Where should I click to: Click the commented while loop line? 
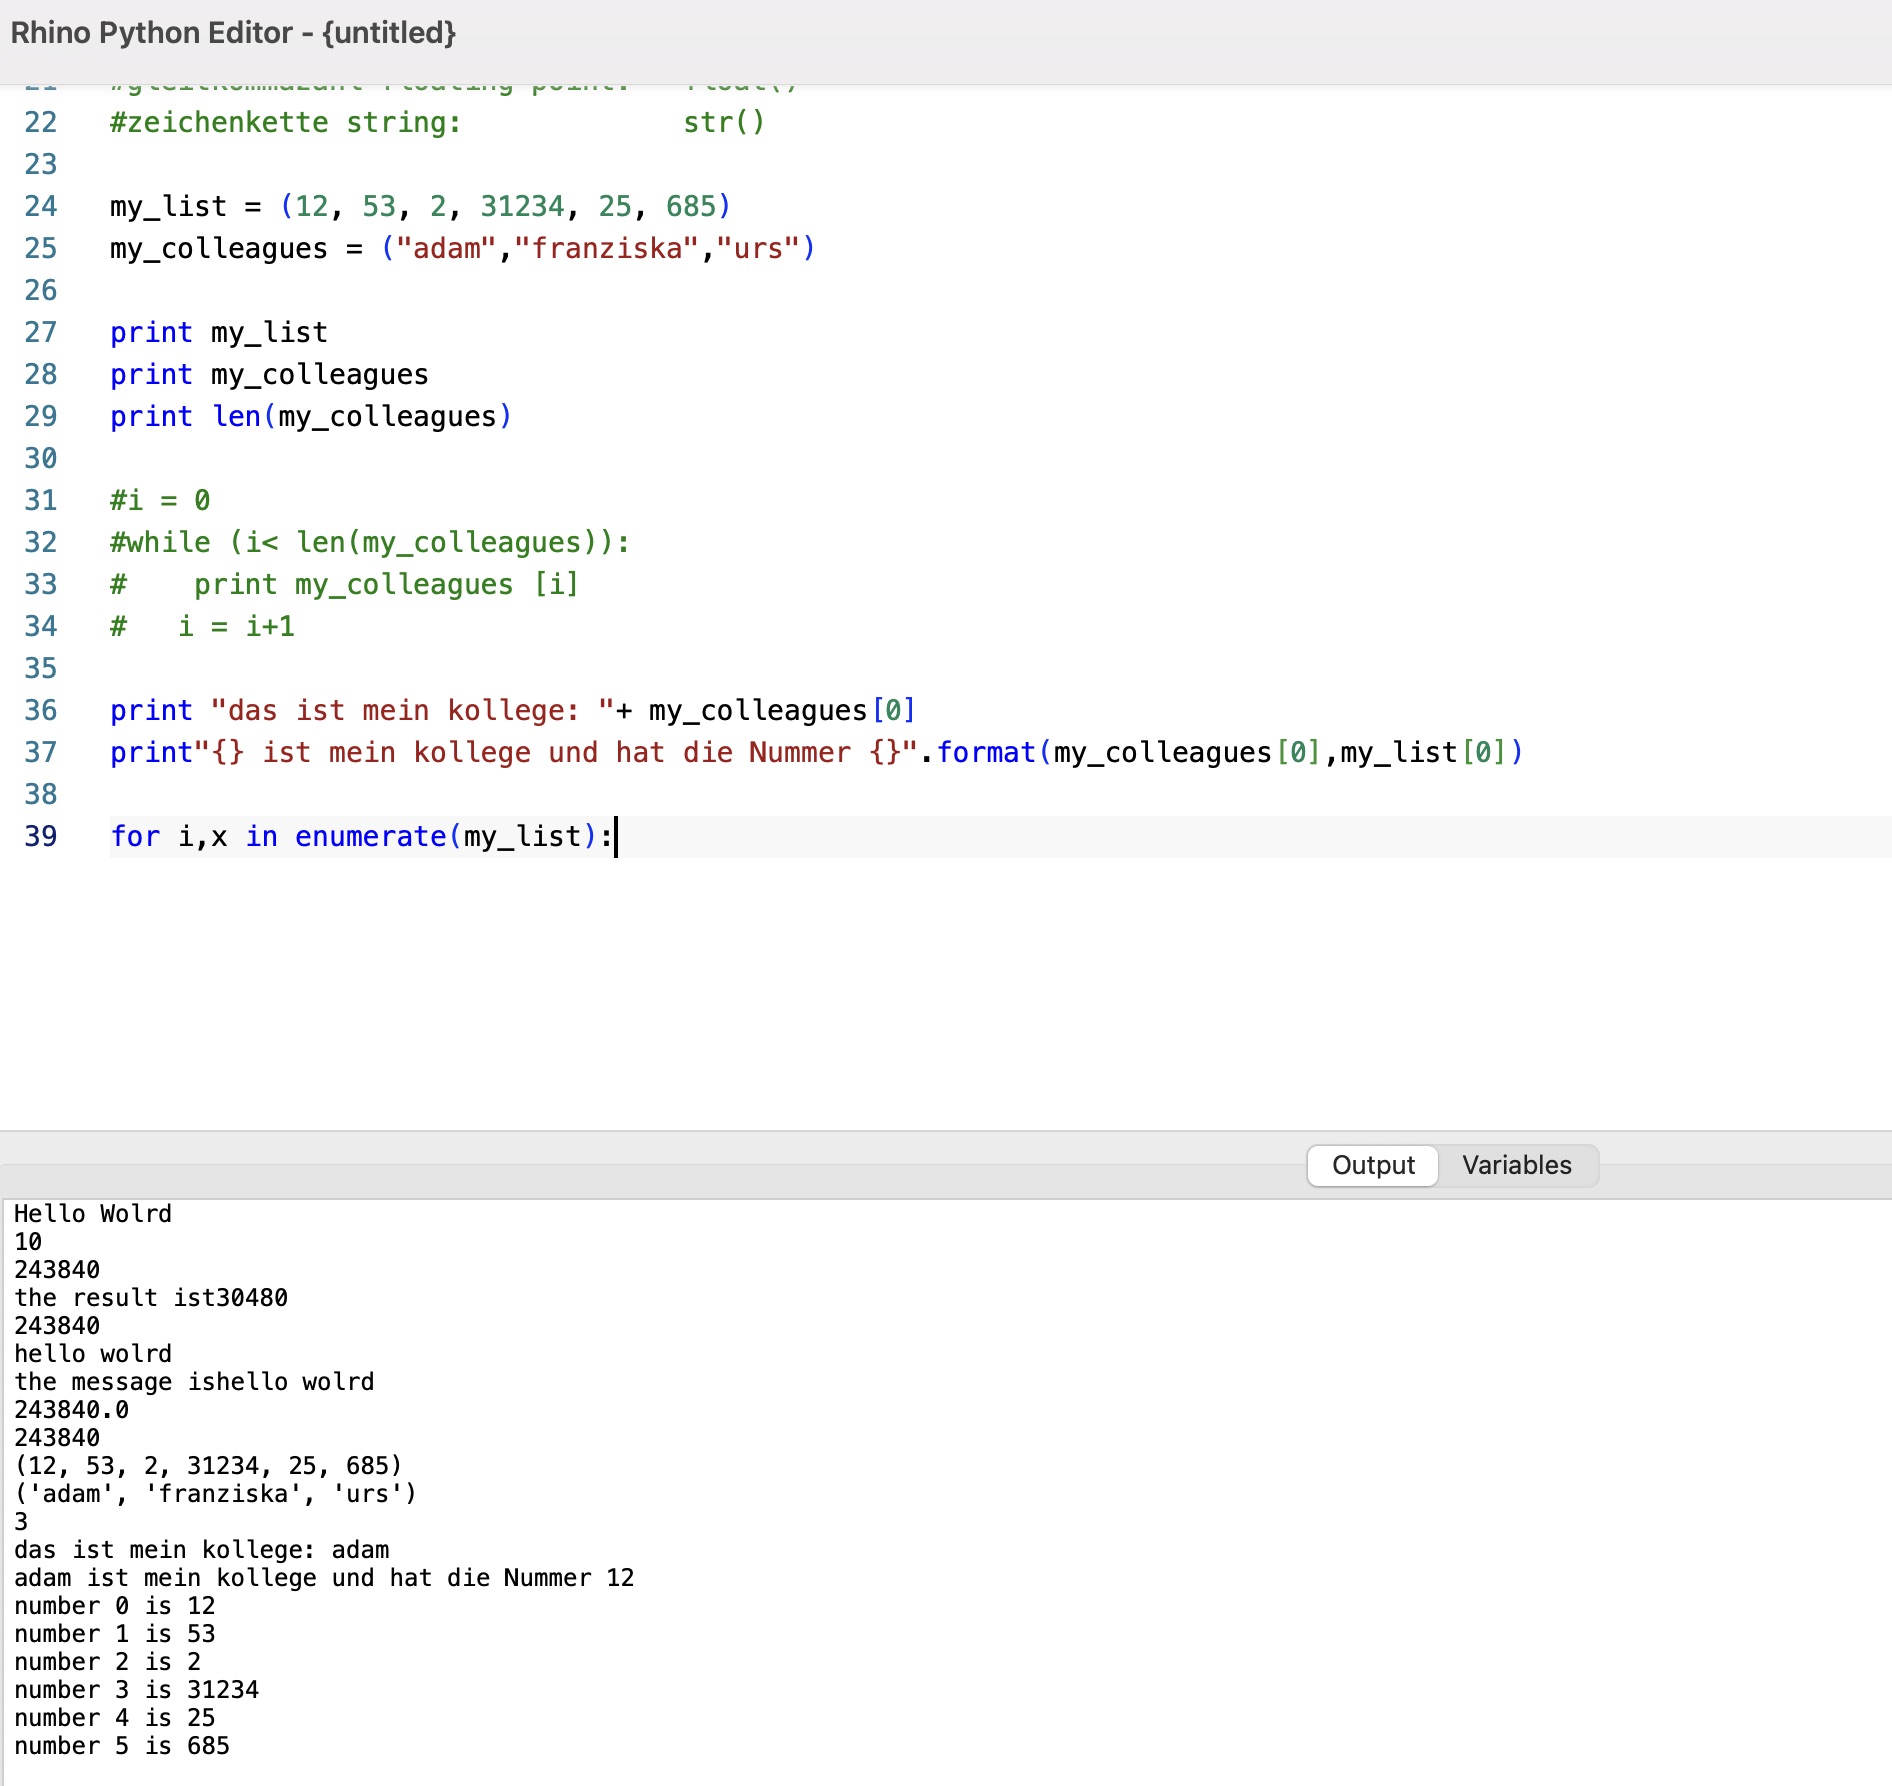click(370, 542)
